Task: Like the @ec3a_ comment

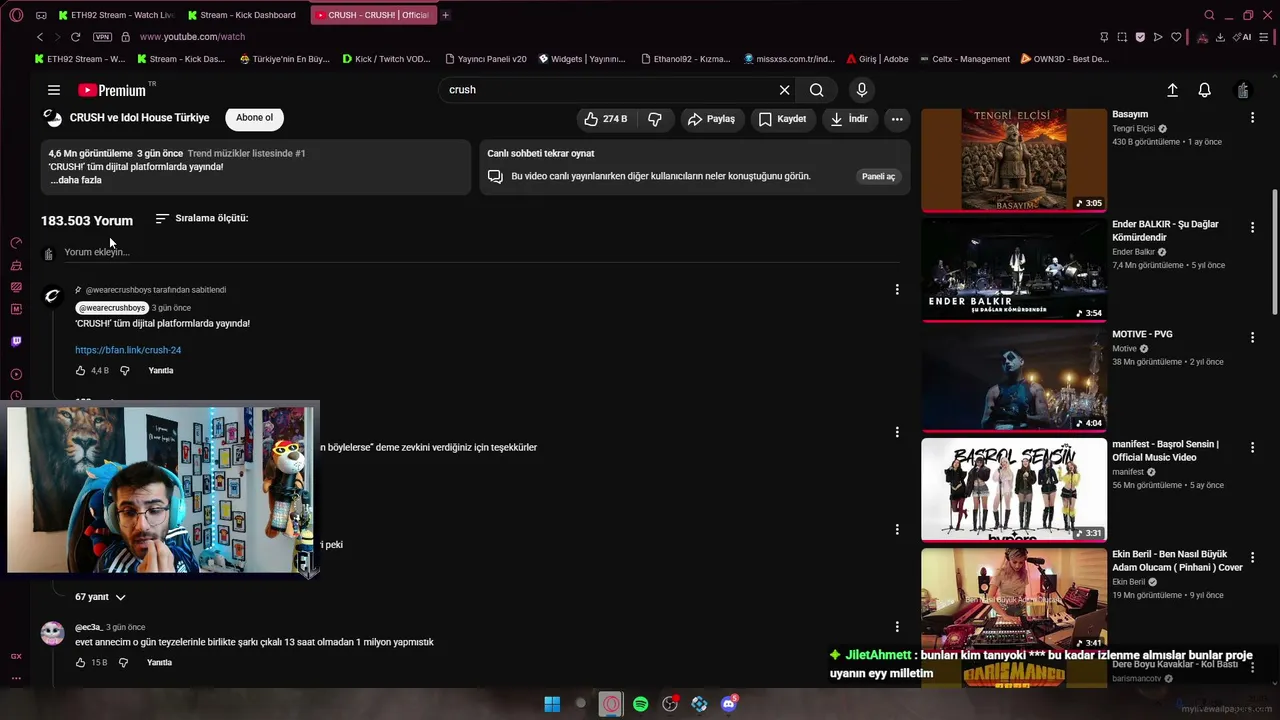Action: (81, 663)
